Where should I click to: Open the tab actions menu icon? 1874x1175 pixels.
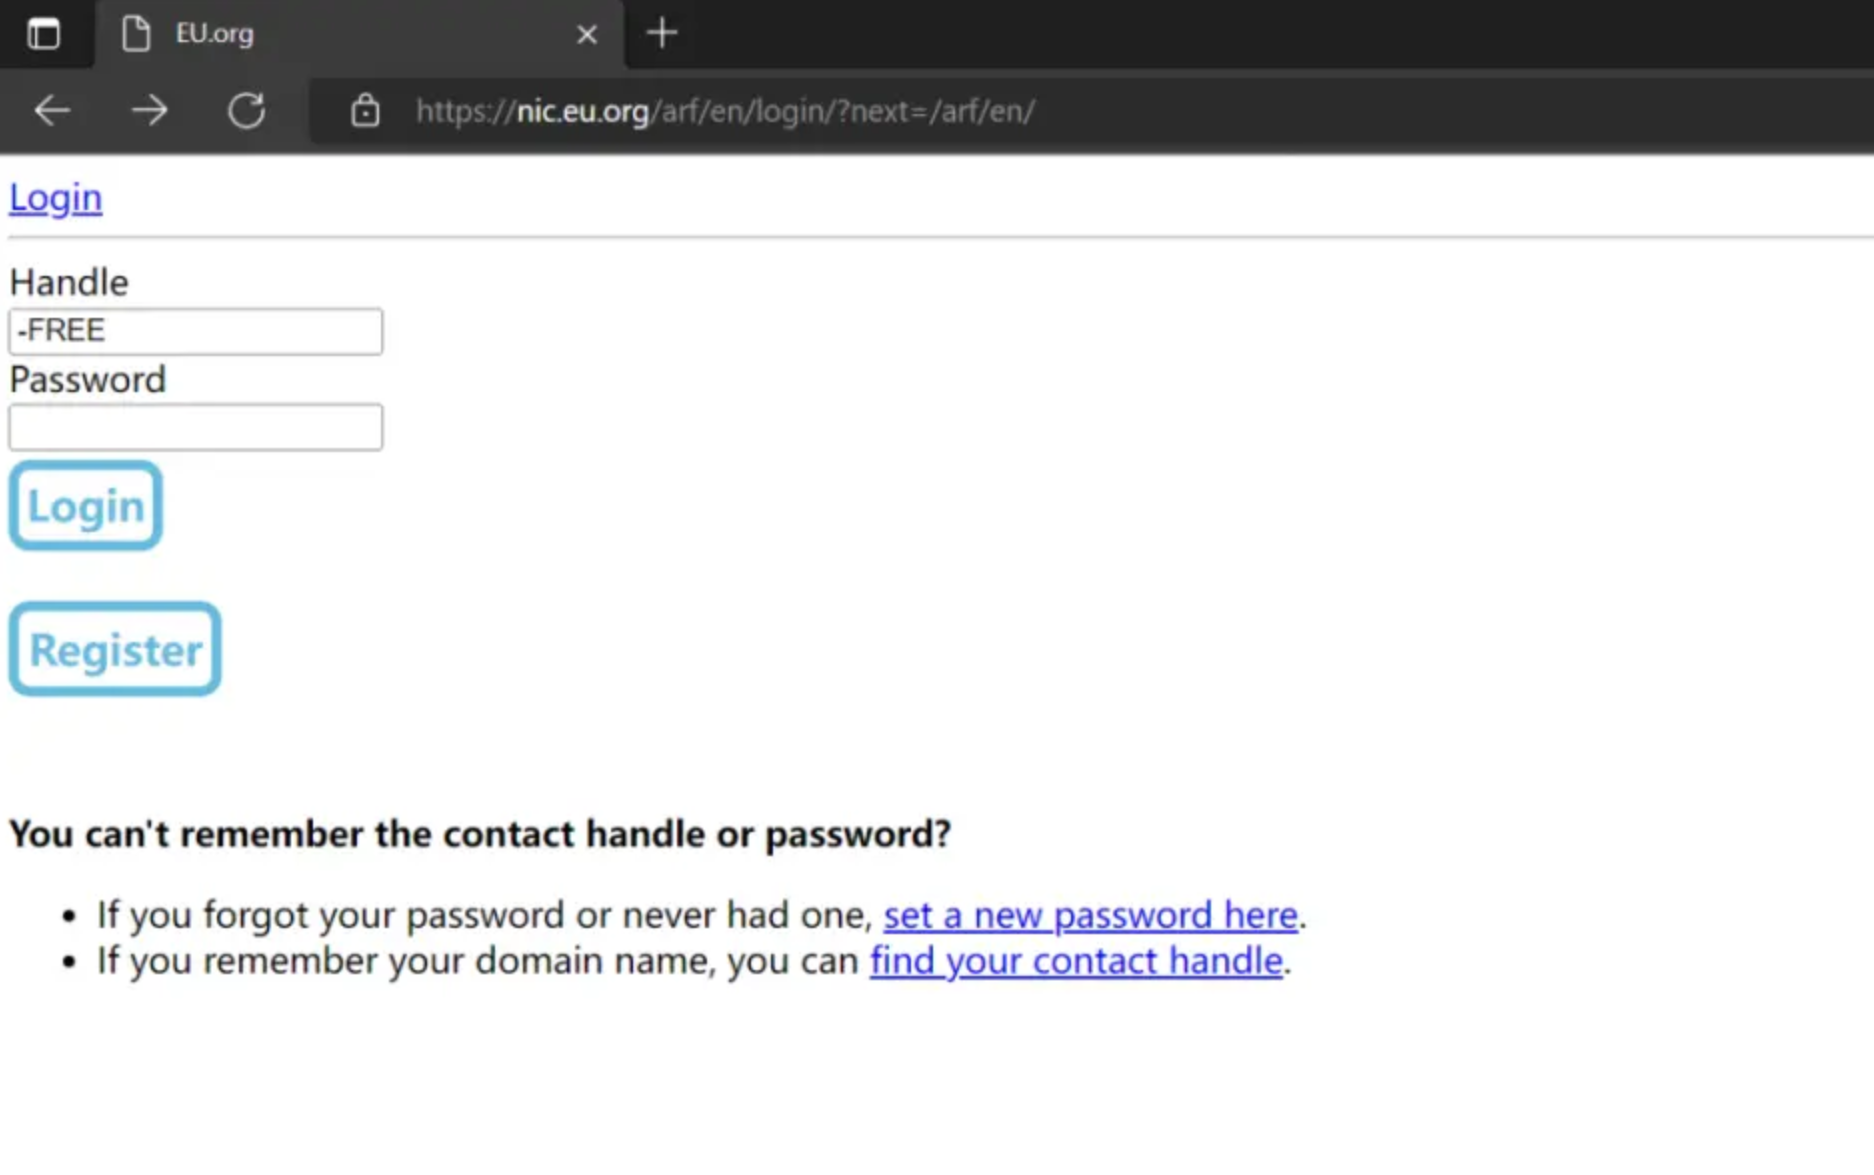[x=43, y=34]
